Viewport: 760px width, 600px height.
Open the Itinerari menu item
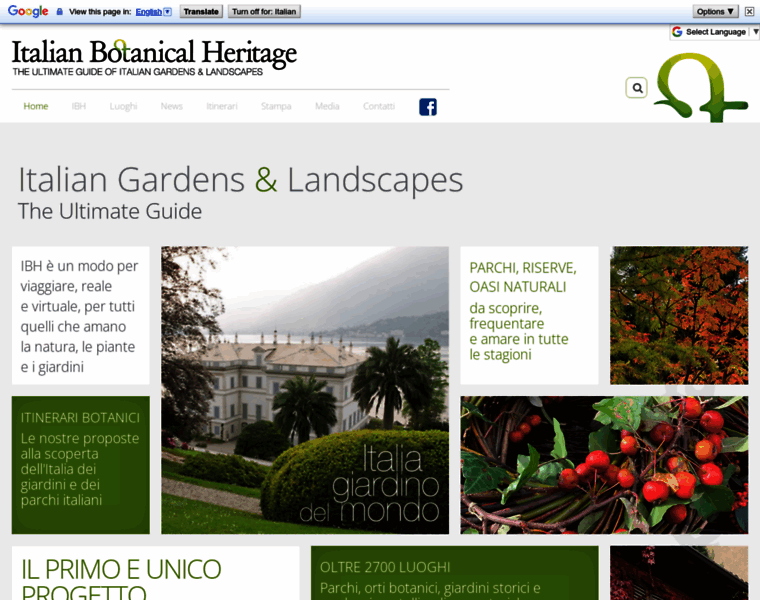pos(222,106)
